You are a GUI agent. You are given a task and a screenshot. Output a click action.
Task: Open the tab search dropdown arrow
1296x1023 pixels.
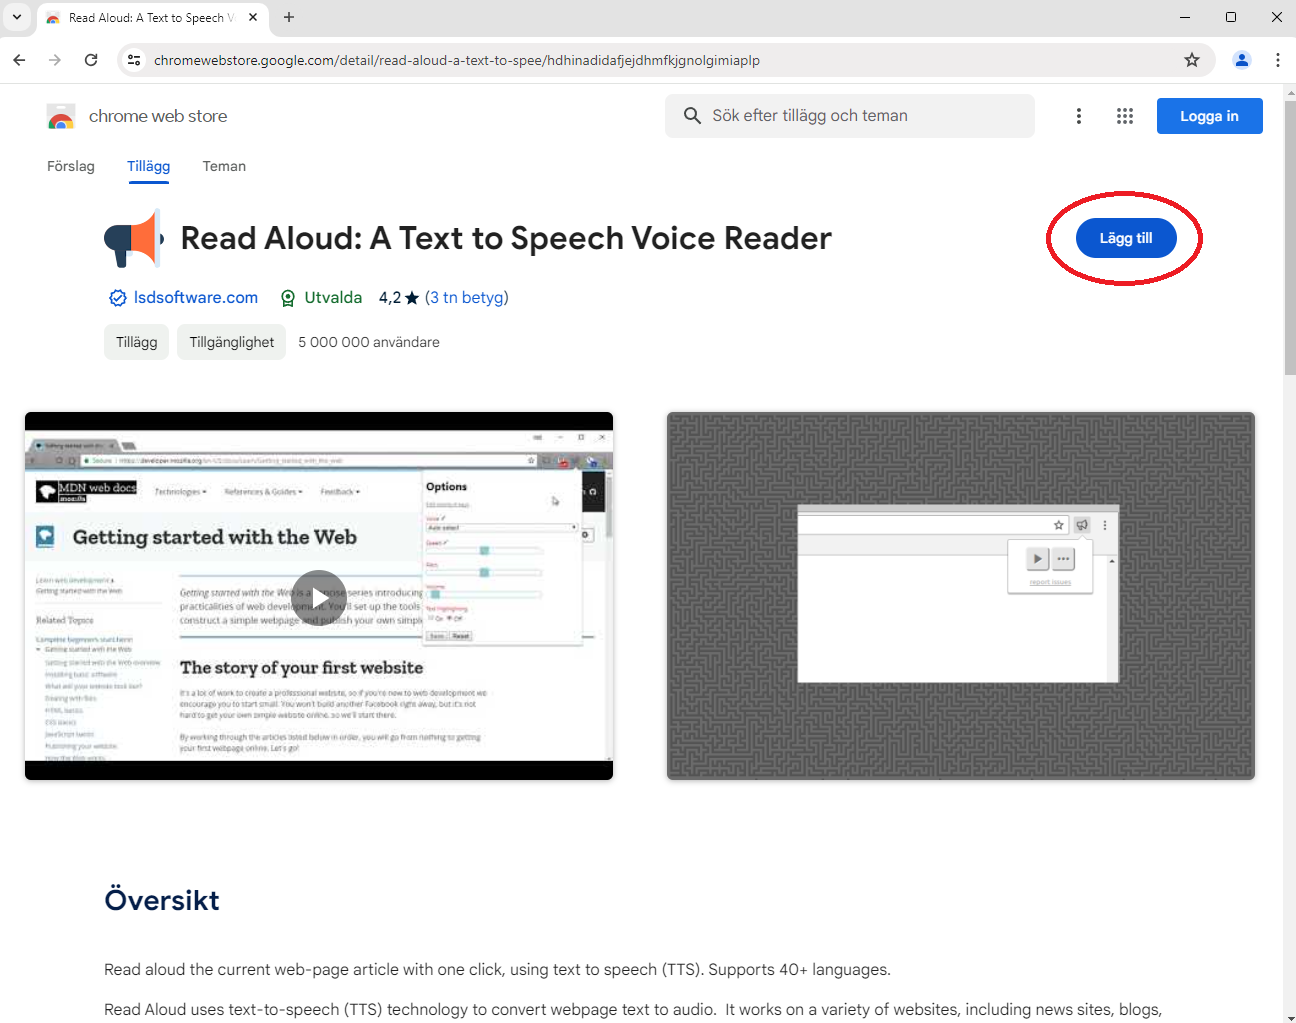click(17, 17)
